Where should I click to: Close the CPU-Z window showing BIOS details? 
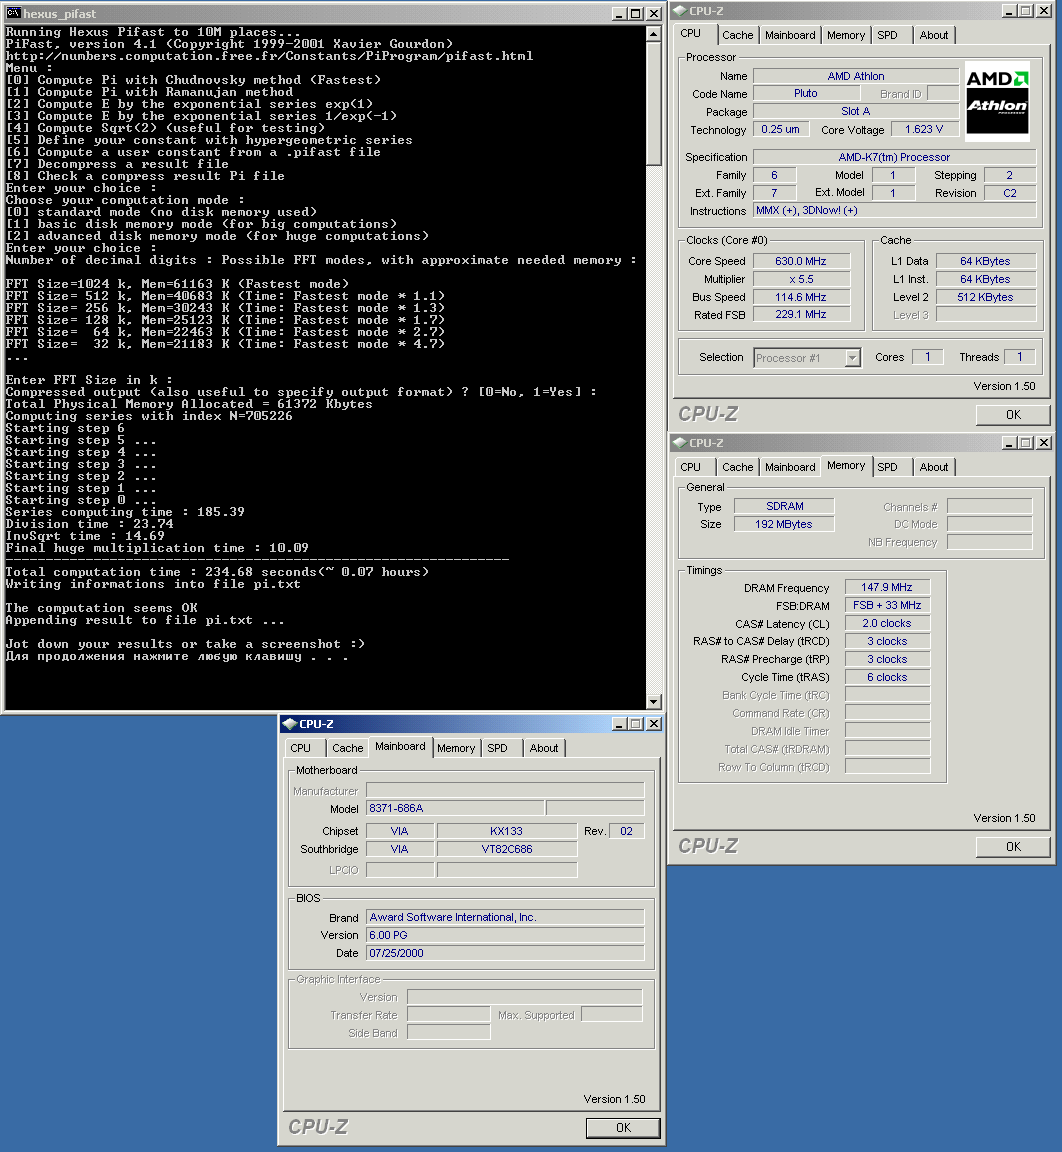[653, 724]
